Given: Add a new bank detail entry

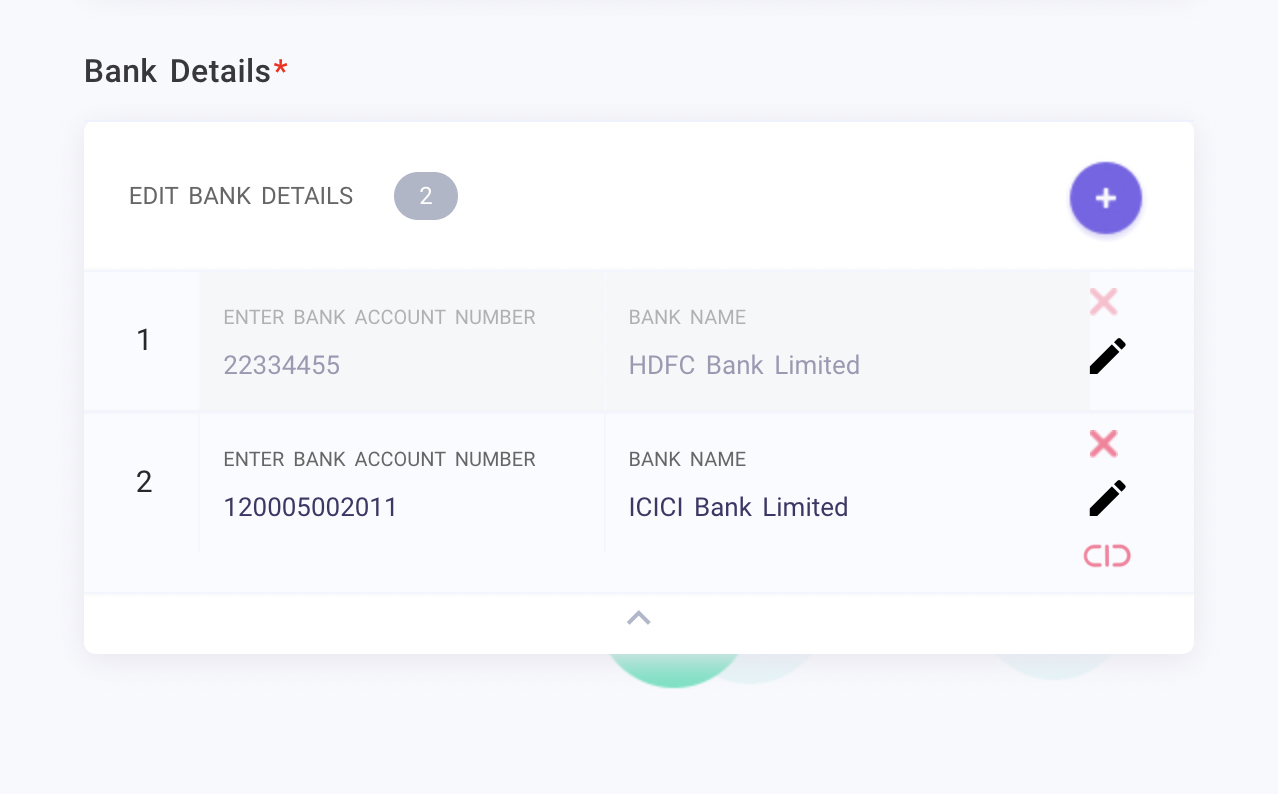Looking at the screenshot, I should [x=1105, y=198].
